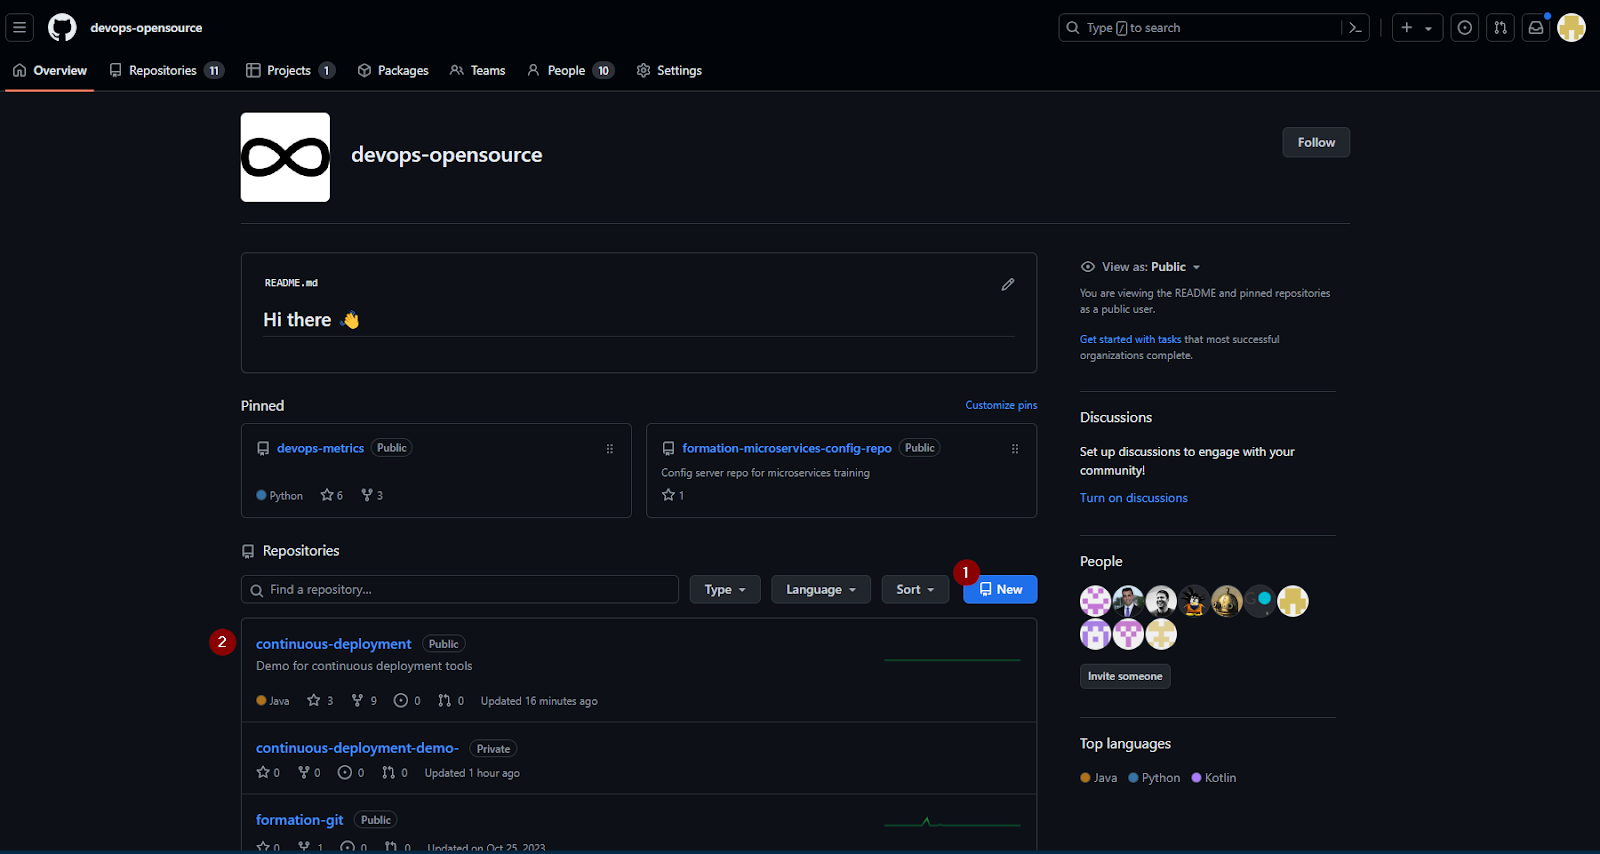Open stars of formation-microservices-config-repo pin
Viewport: 1600px width, 854px height.
(x=673, y=495)
